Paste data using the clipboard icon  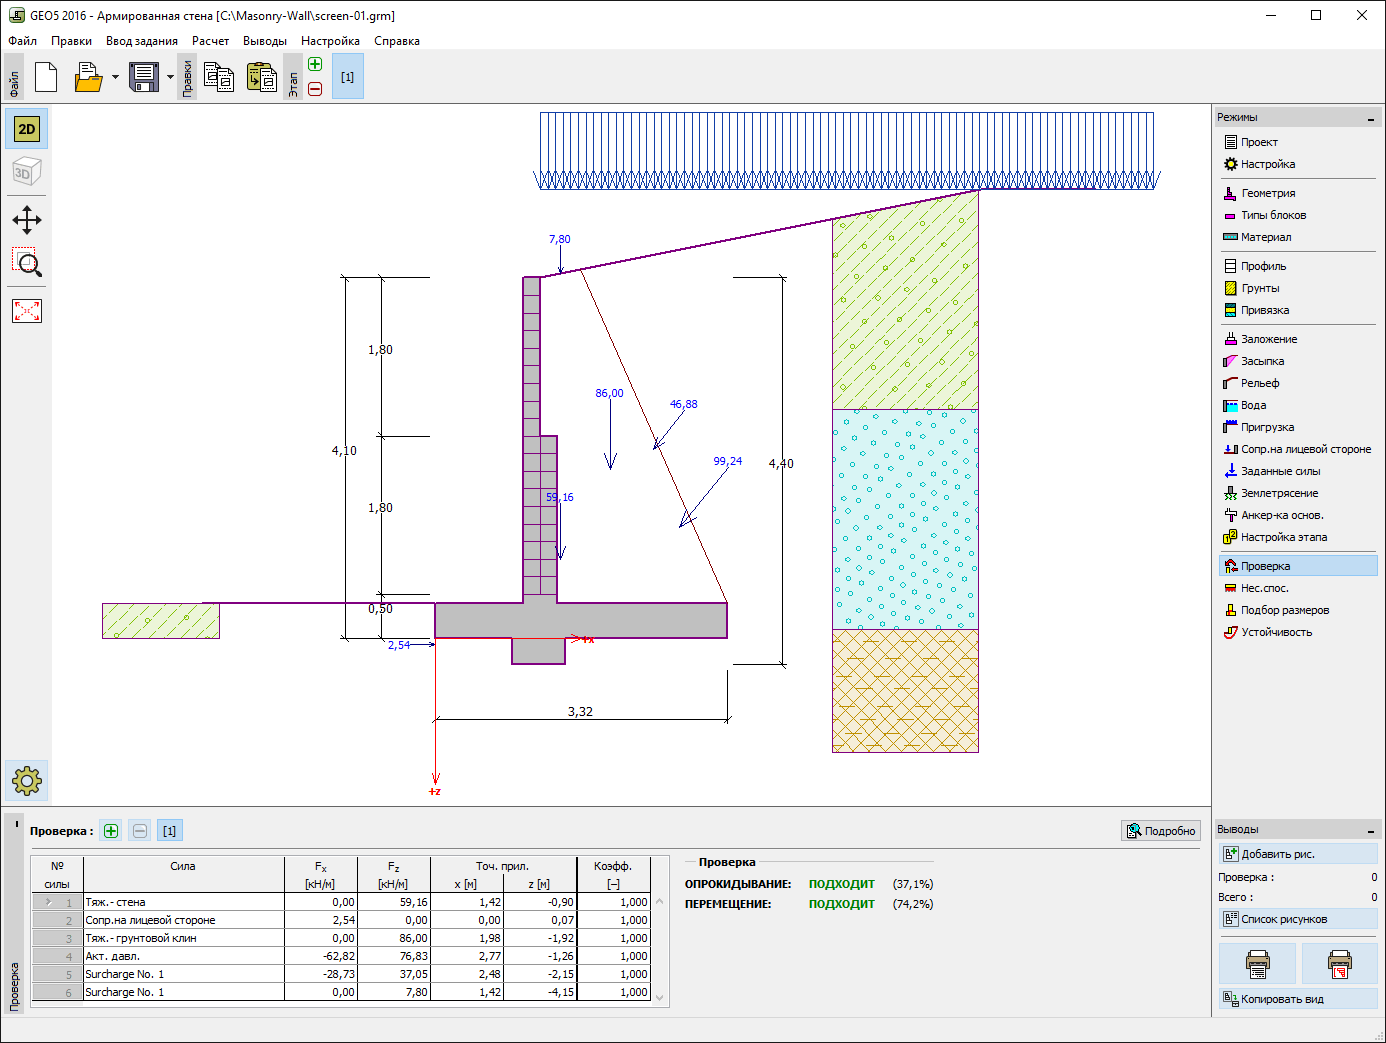tap(262, 77)
